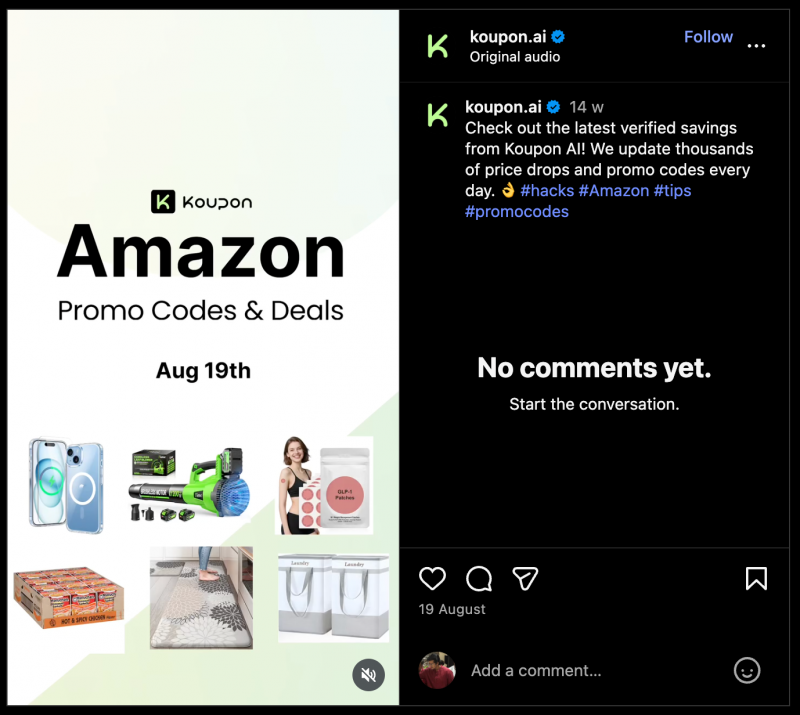Click the koupon.ai header profile logo
Screen dimensions: 800x715
pyautogui.click(x=438, y=46)
